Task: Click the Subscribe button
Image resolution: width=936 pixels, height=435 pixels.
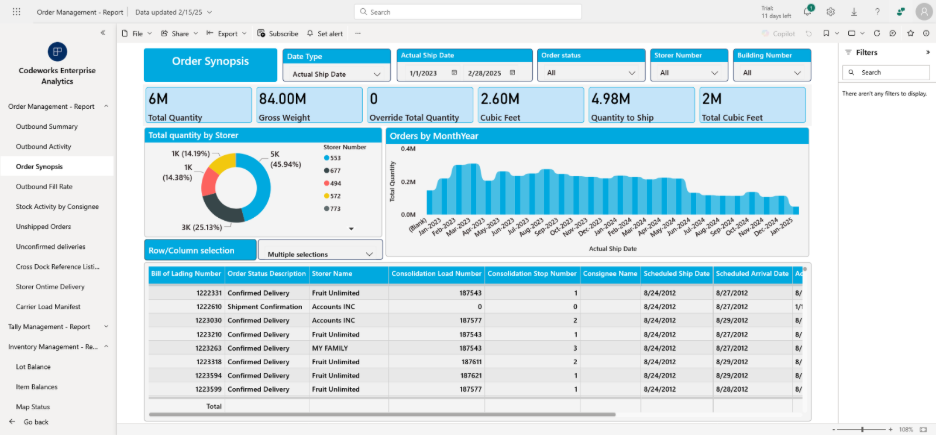Action: click(278, 33)
